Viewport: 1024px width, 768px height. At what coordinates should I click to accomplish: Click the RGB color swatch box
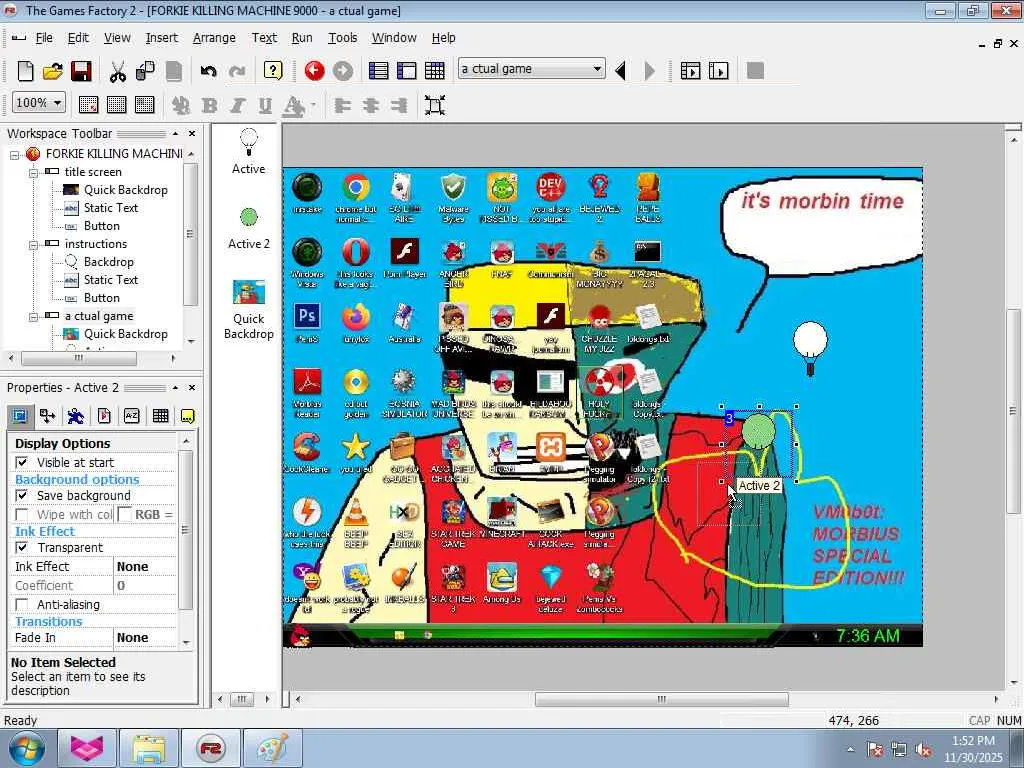[x=124, y=515]
